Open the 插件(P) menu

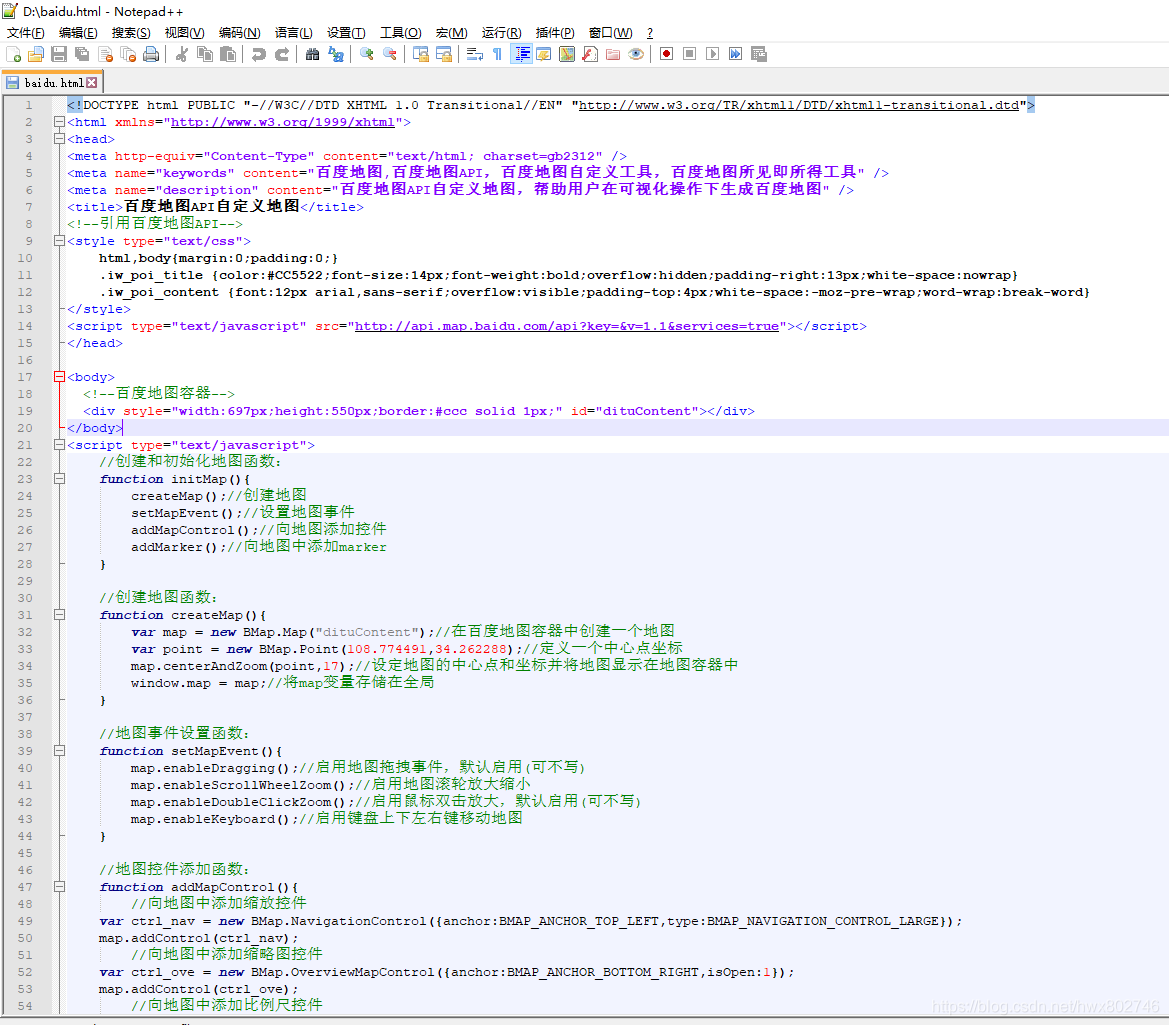pyautogui.click(x=555, y=33)
